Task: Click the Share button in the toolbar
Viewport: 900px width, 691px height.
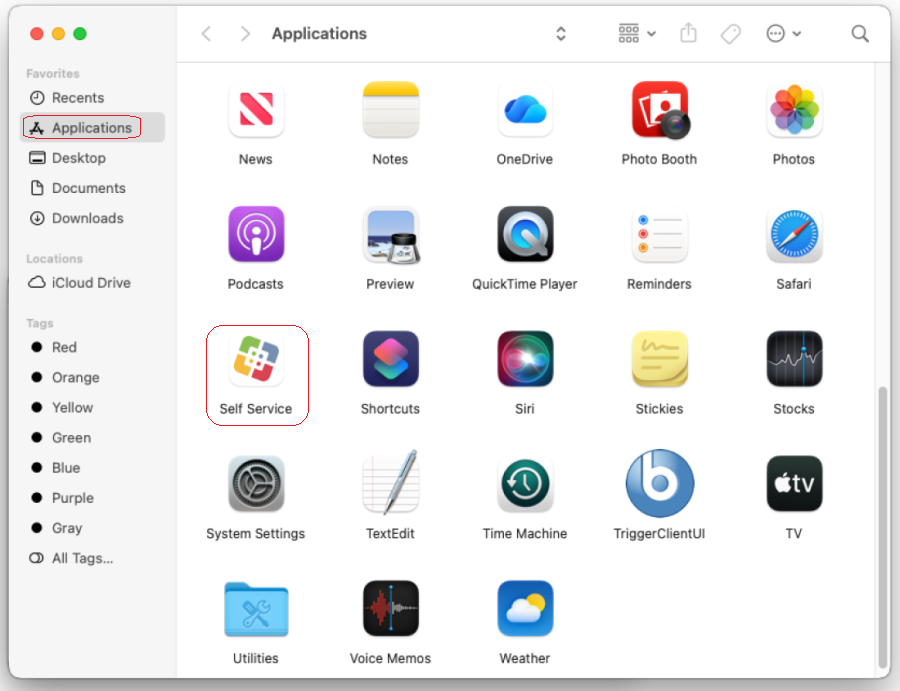Action: coord(688,33)
